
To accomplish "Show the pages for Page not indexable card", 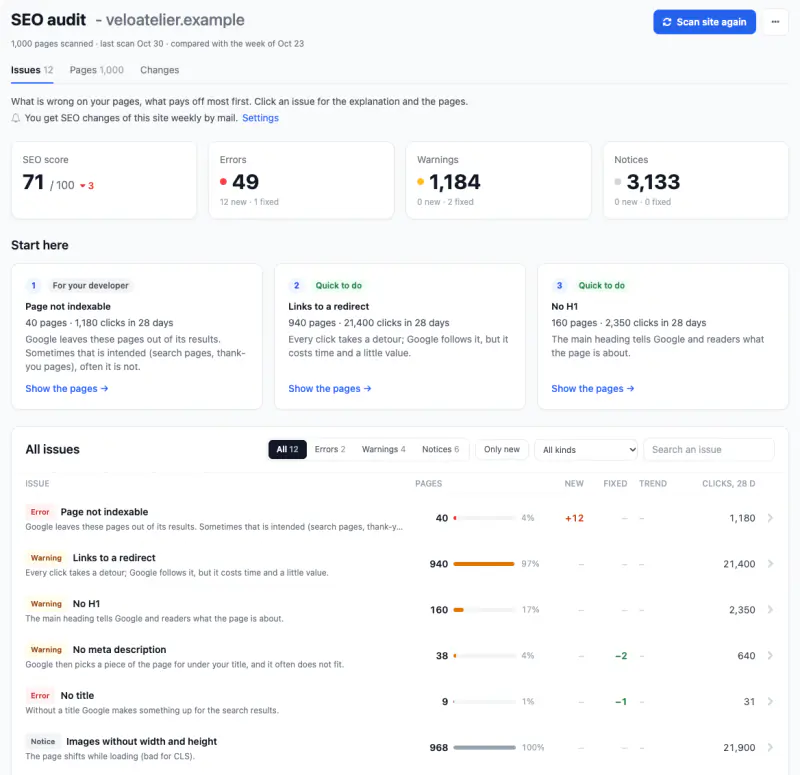I will click(x=67, y=388).
